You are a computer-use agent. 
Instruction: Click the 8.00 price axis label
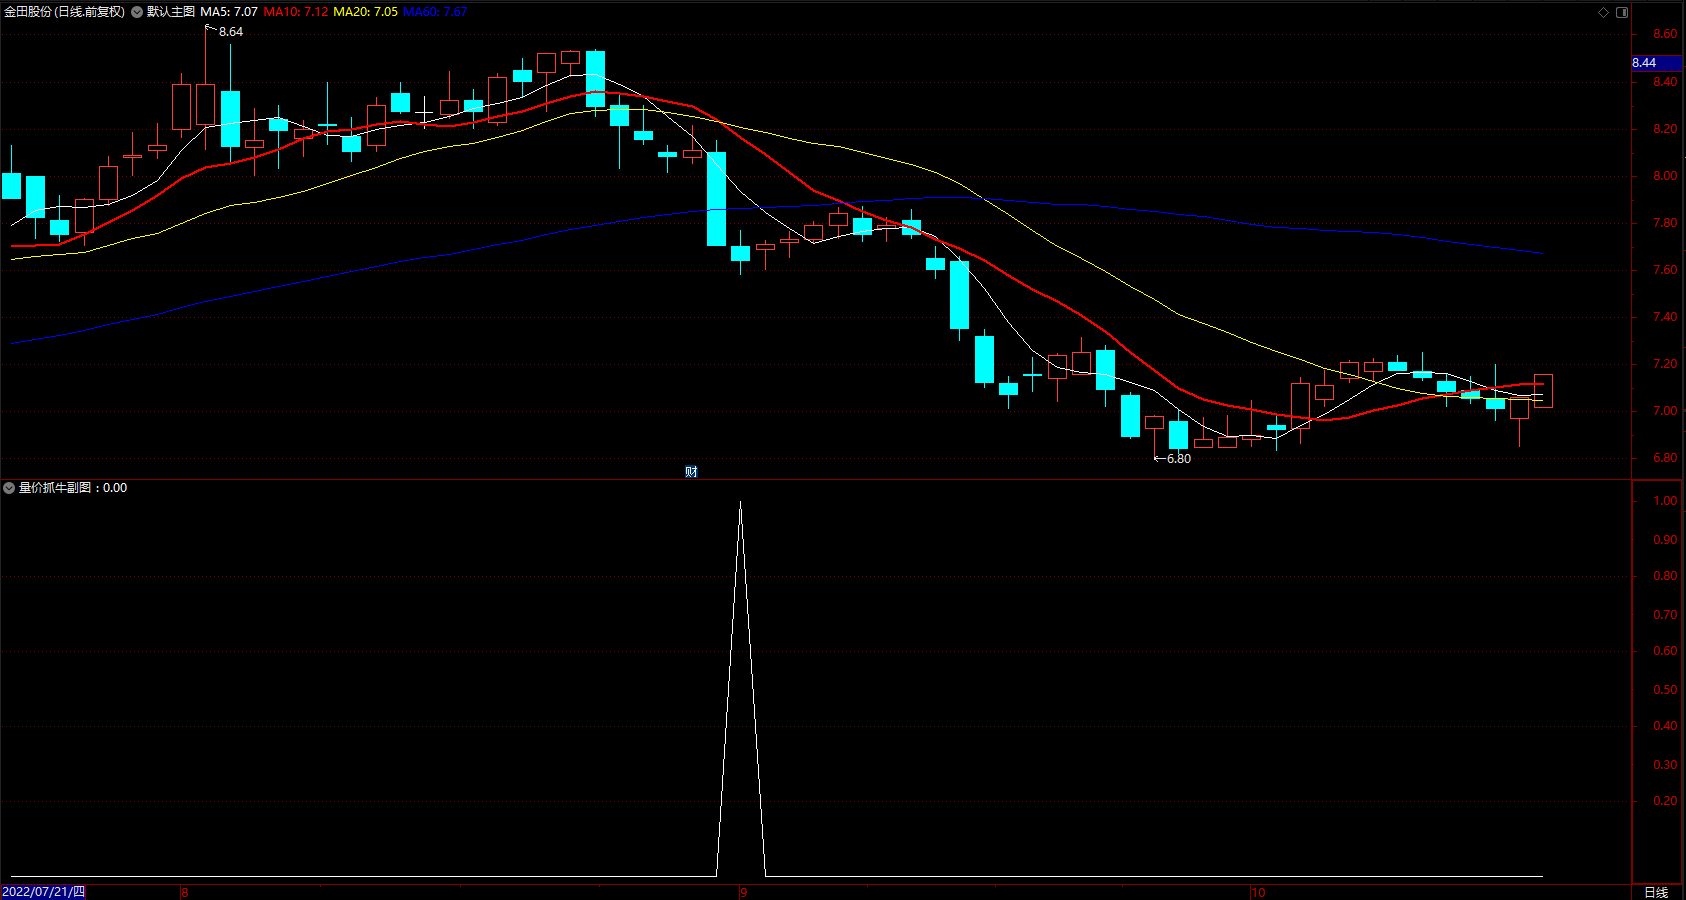(x=1665, y=176)
